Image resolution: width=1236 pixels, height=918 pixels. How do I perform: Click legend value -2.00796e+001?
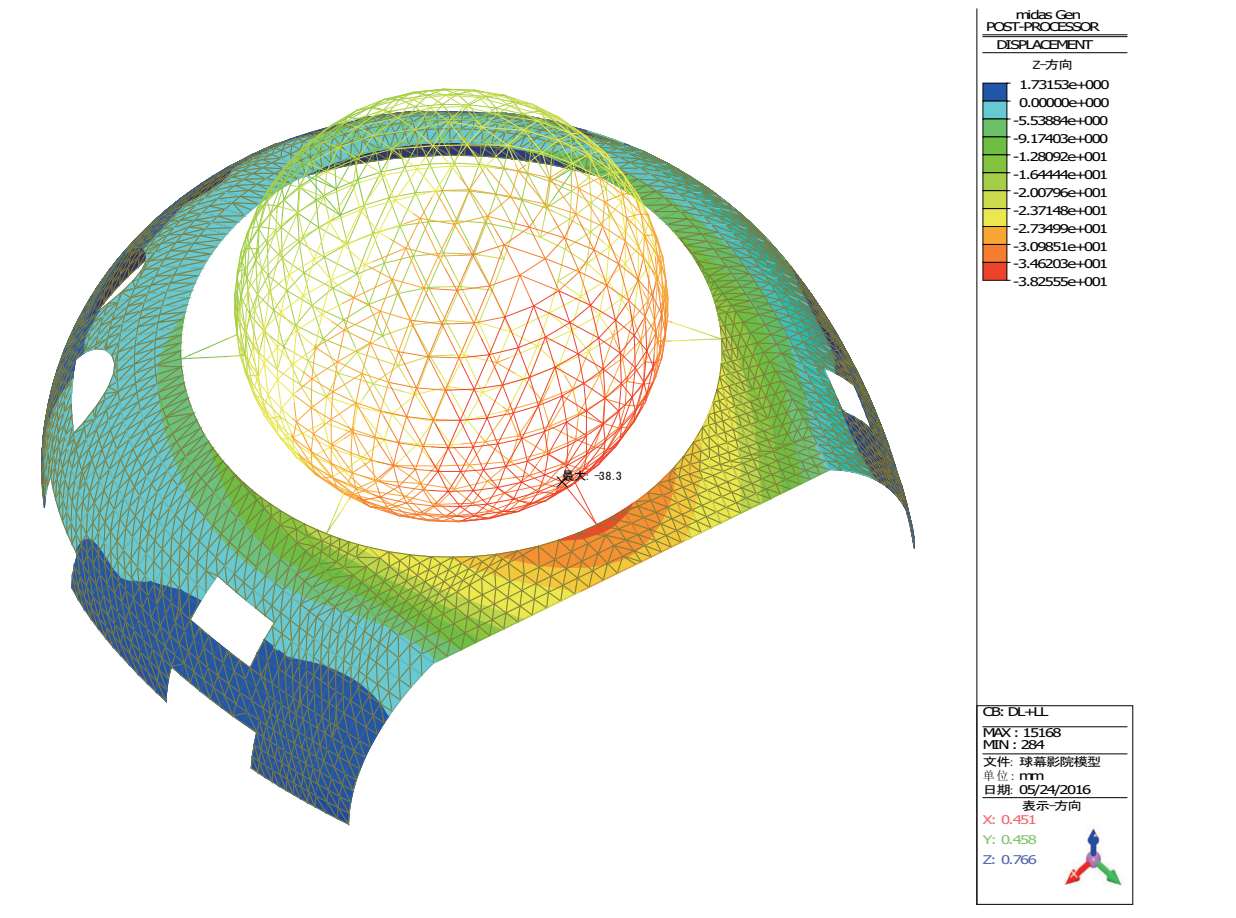(x=1060, y=193)
